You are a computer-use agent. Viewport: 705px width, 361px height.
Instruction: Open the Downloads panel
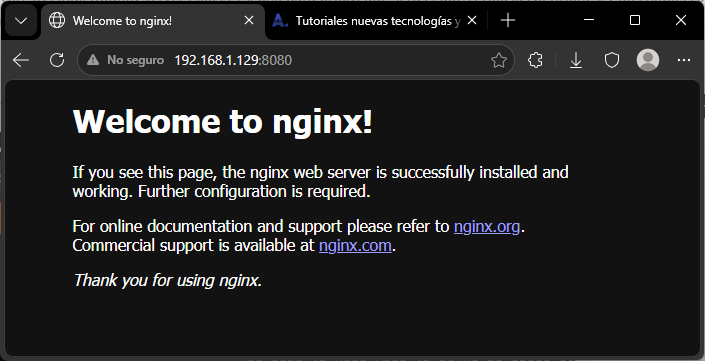click(576, 60)
